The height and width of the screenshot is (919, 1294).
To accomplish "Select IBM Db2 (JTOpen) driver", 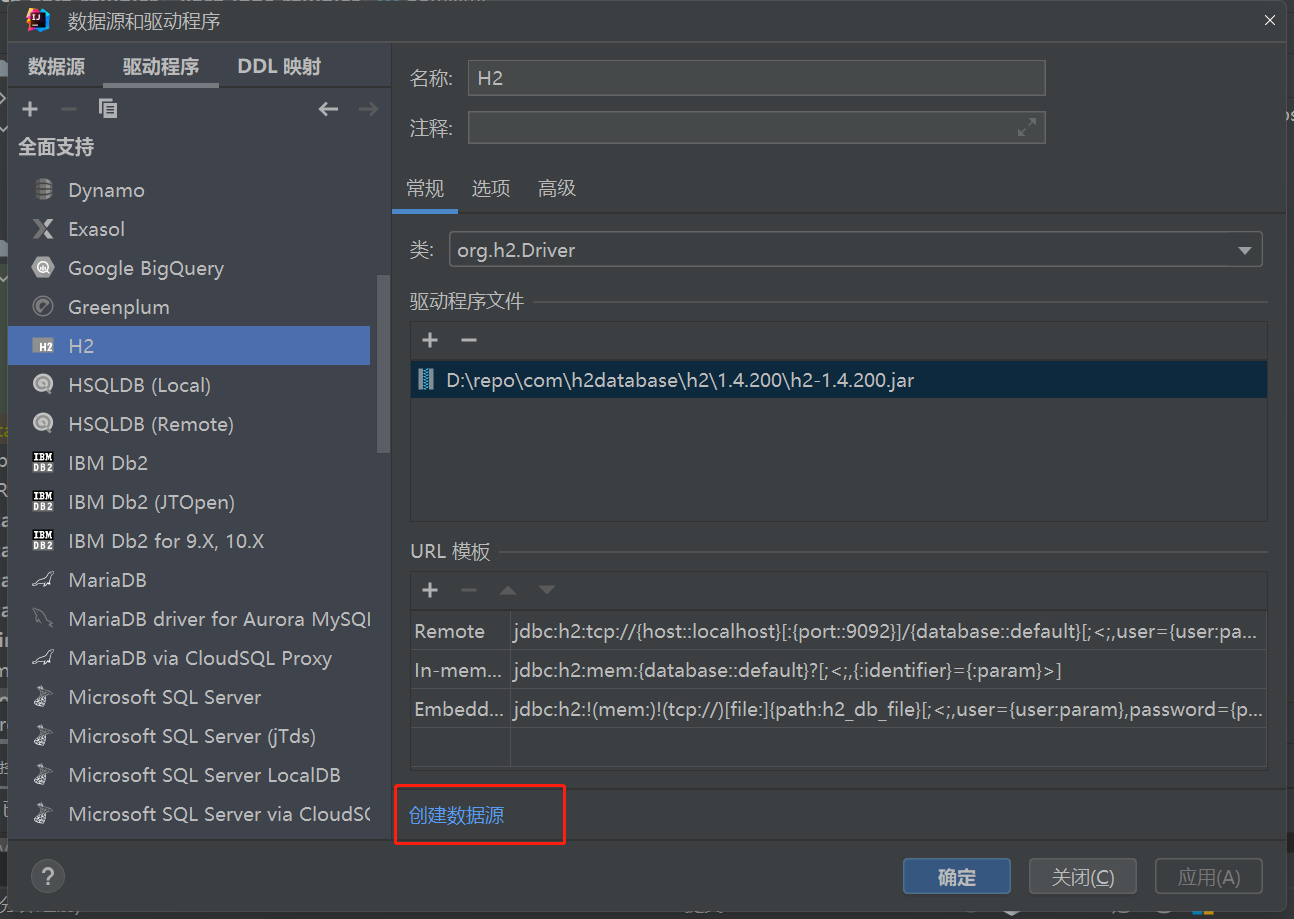I will [x=189, y=502].
